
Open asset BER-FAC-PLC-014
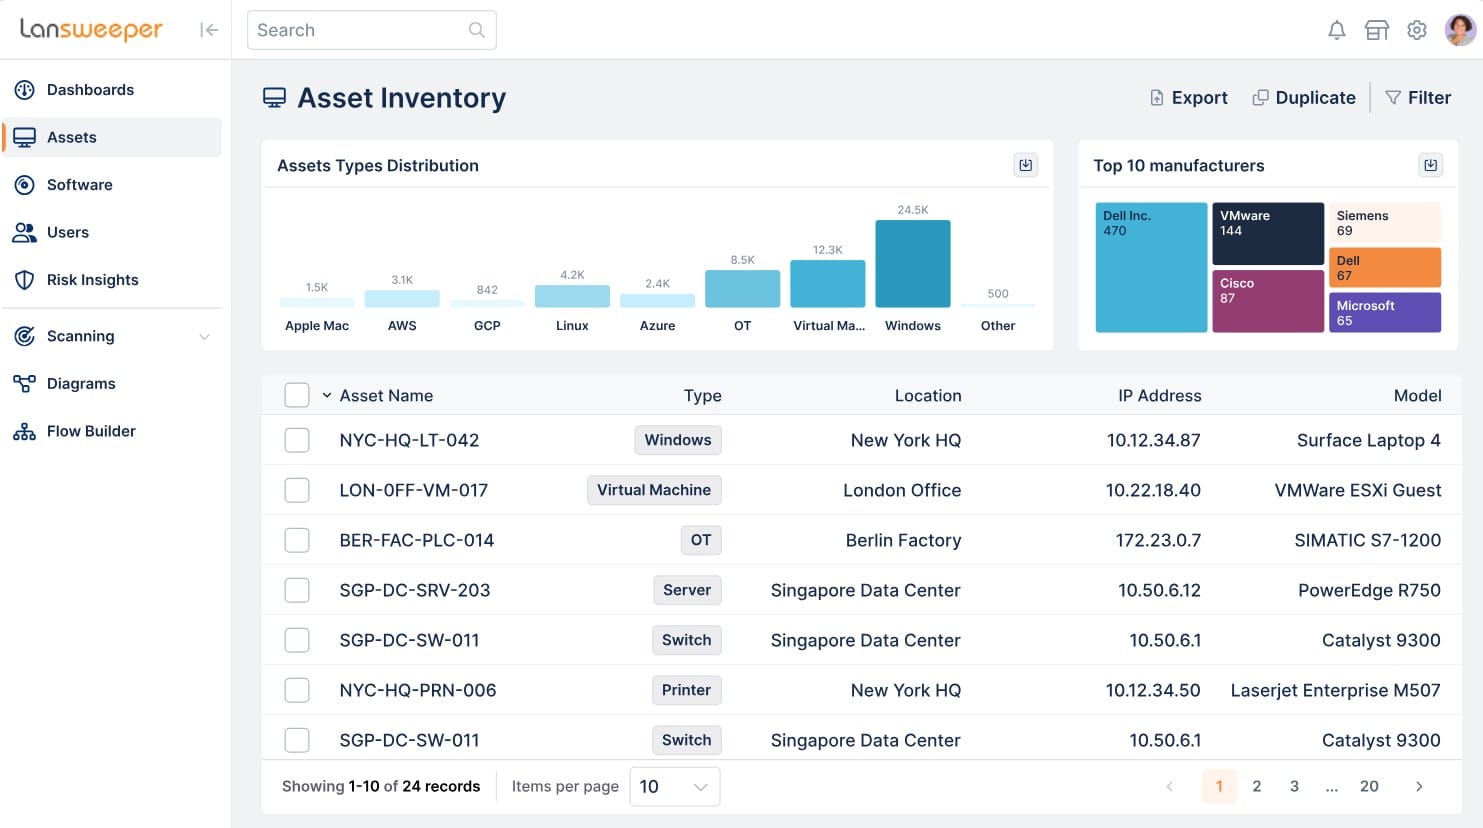pyautogui.click(x=417, y=540)
